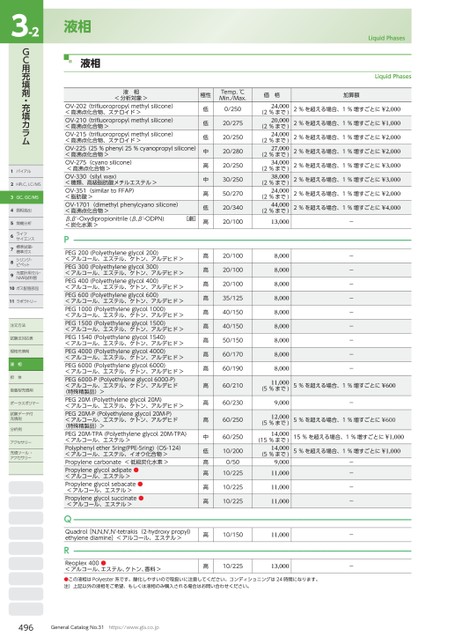455x644 pixels.
Task: Select the OV-210 trifluoropropyl methyl silicone row
Action: coord(237,123)
